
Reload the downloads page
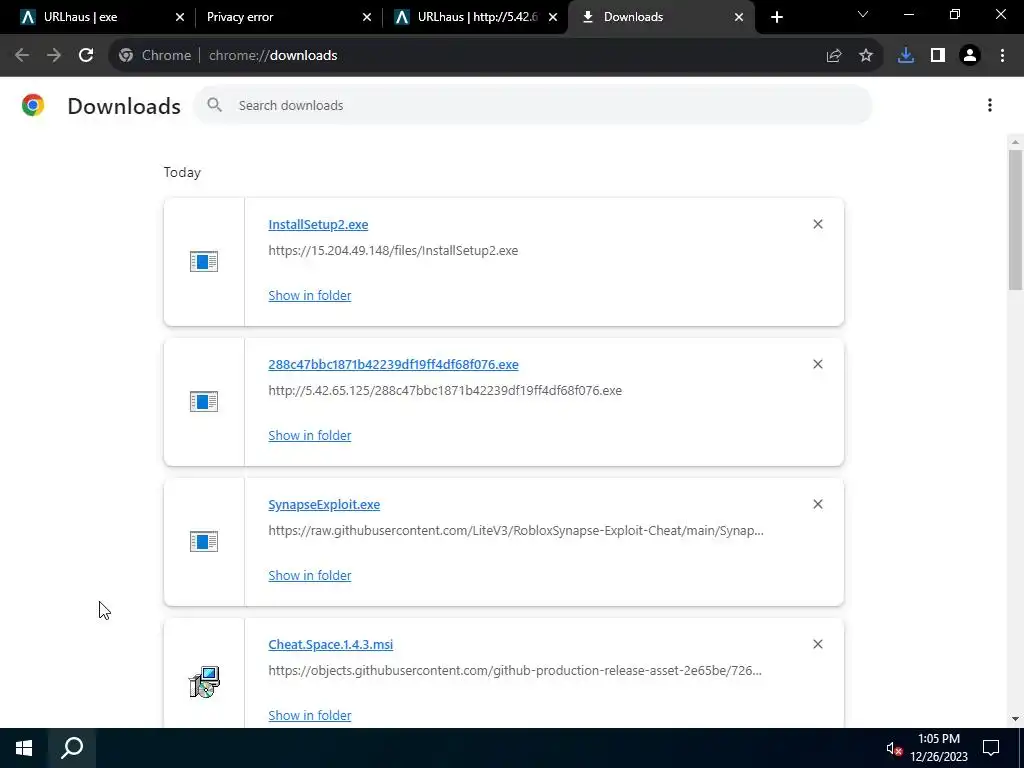pos(86,56)
